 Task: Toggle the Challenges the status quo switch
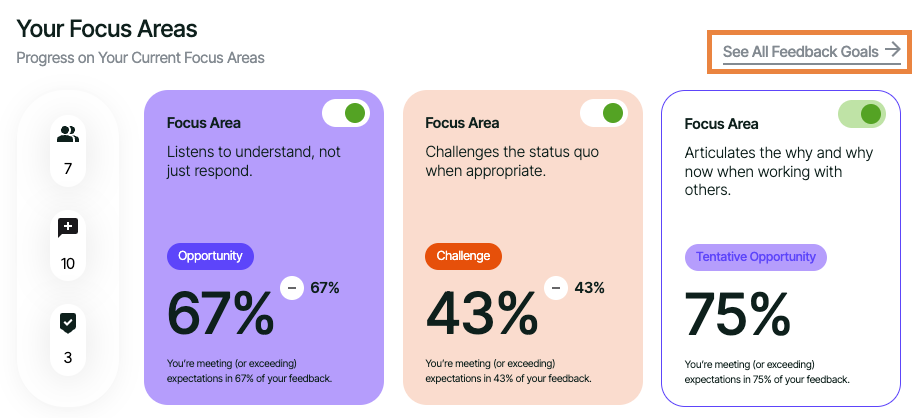pyautogui.click(x=604, y=113)
